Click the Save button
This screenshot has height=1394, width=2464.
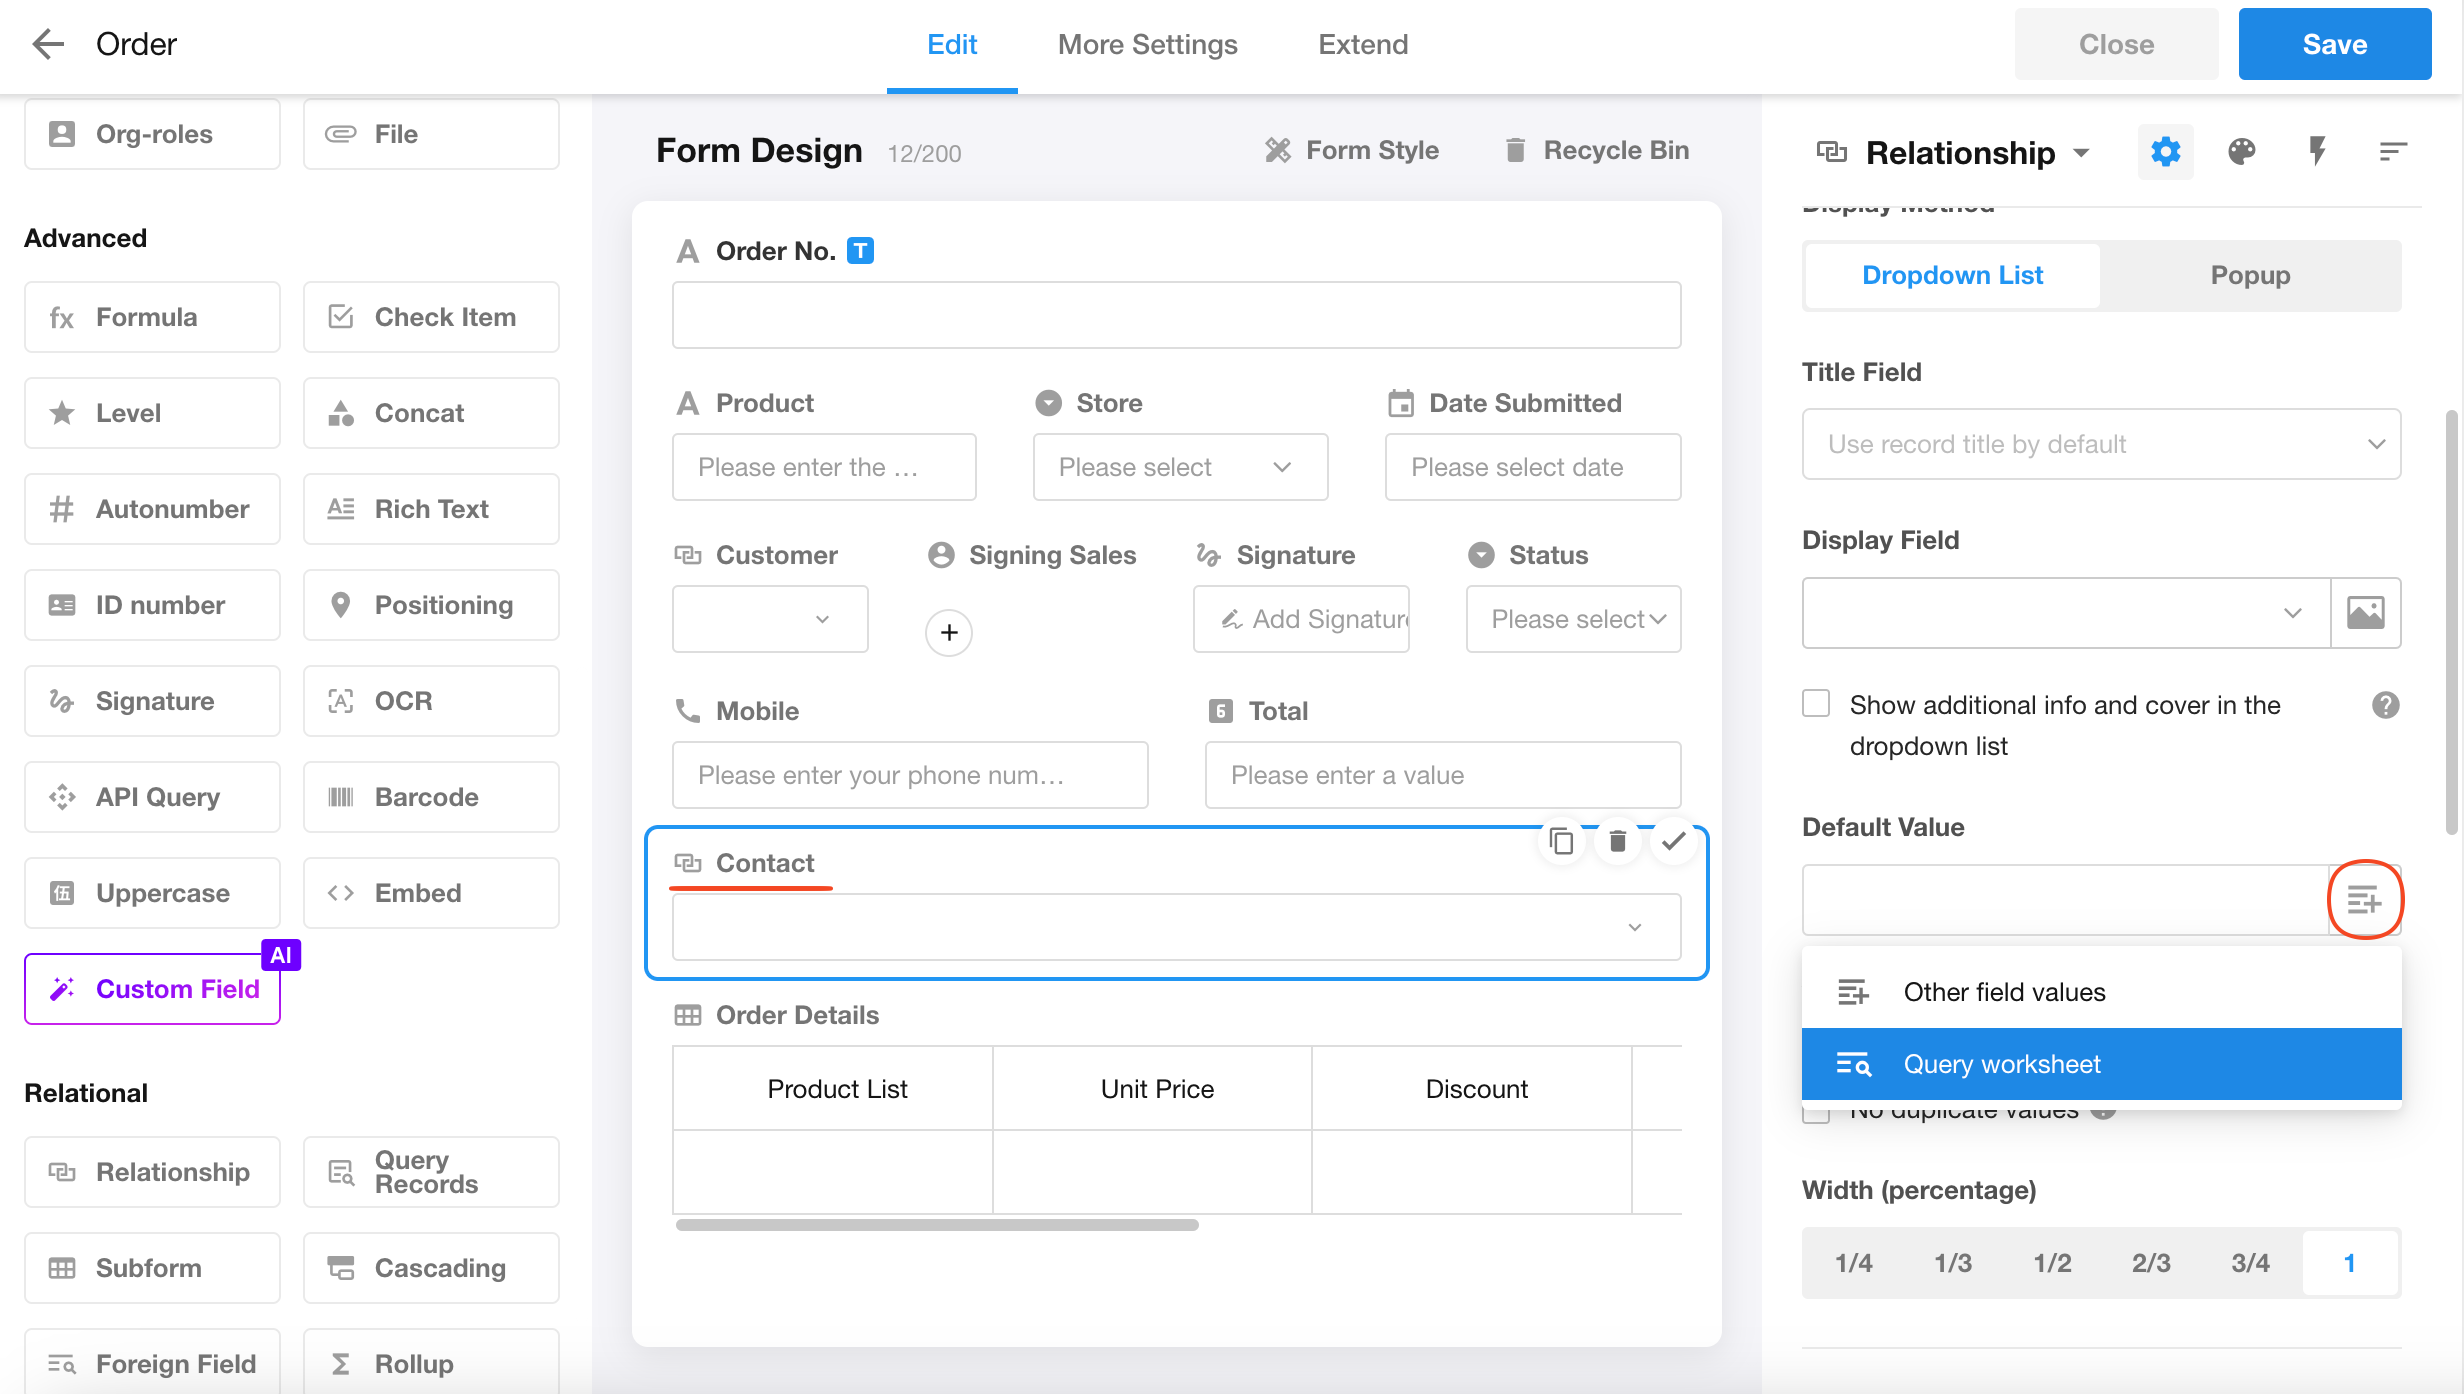pyautogui.click(x=2334, y=44)
